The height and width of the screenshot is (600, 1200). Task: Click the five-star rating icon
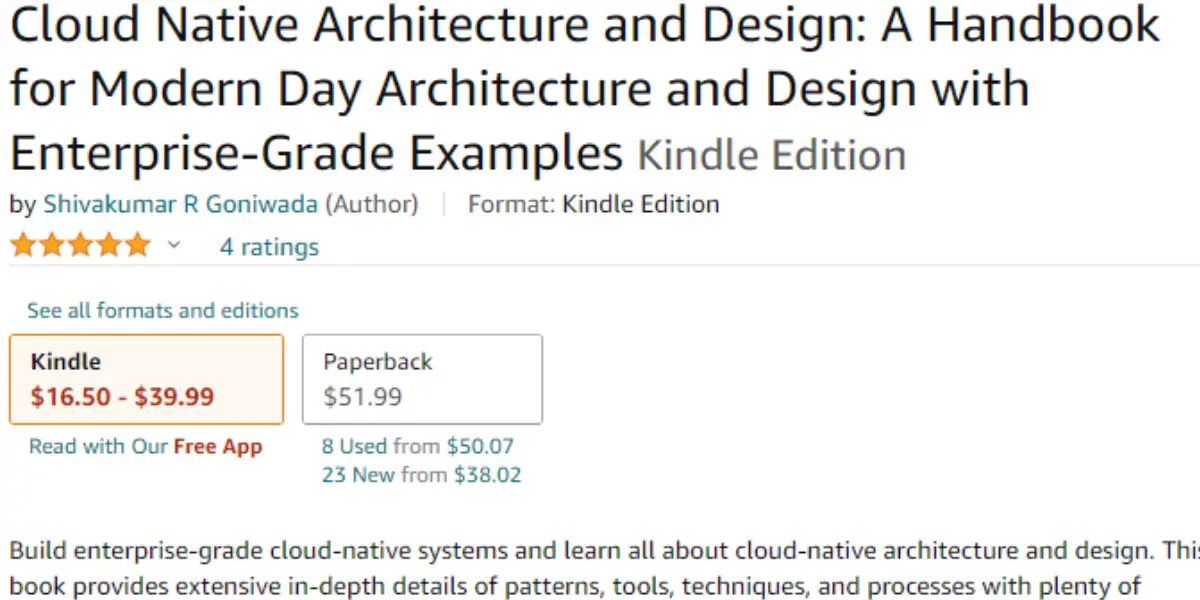tap(81, 246)
